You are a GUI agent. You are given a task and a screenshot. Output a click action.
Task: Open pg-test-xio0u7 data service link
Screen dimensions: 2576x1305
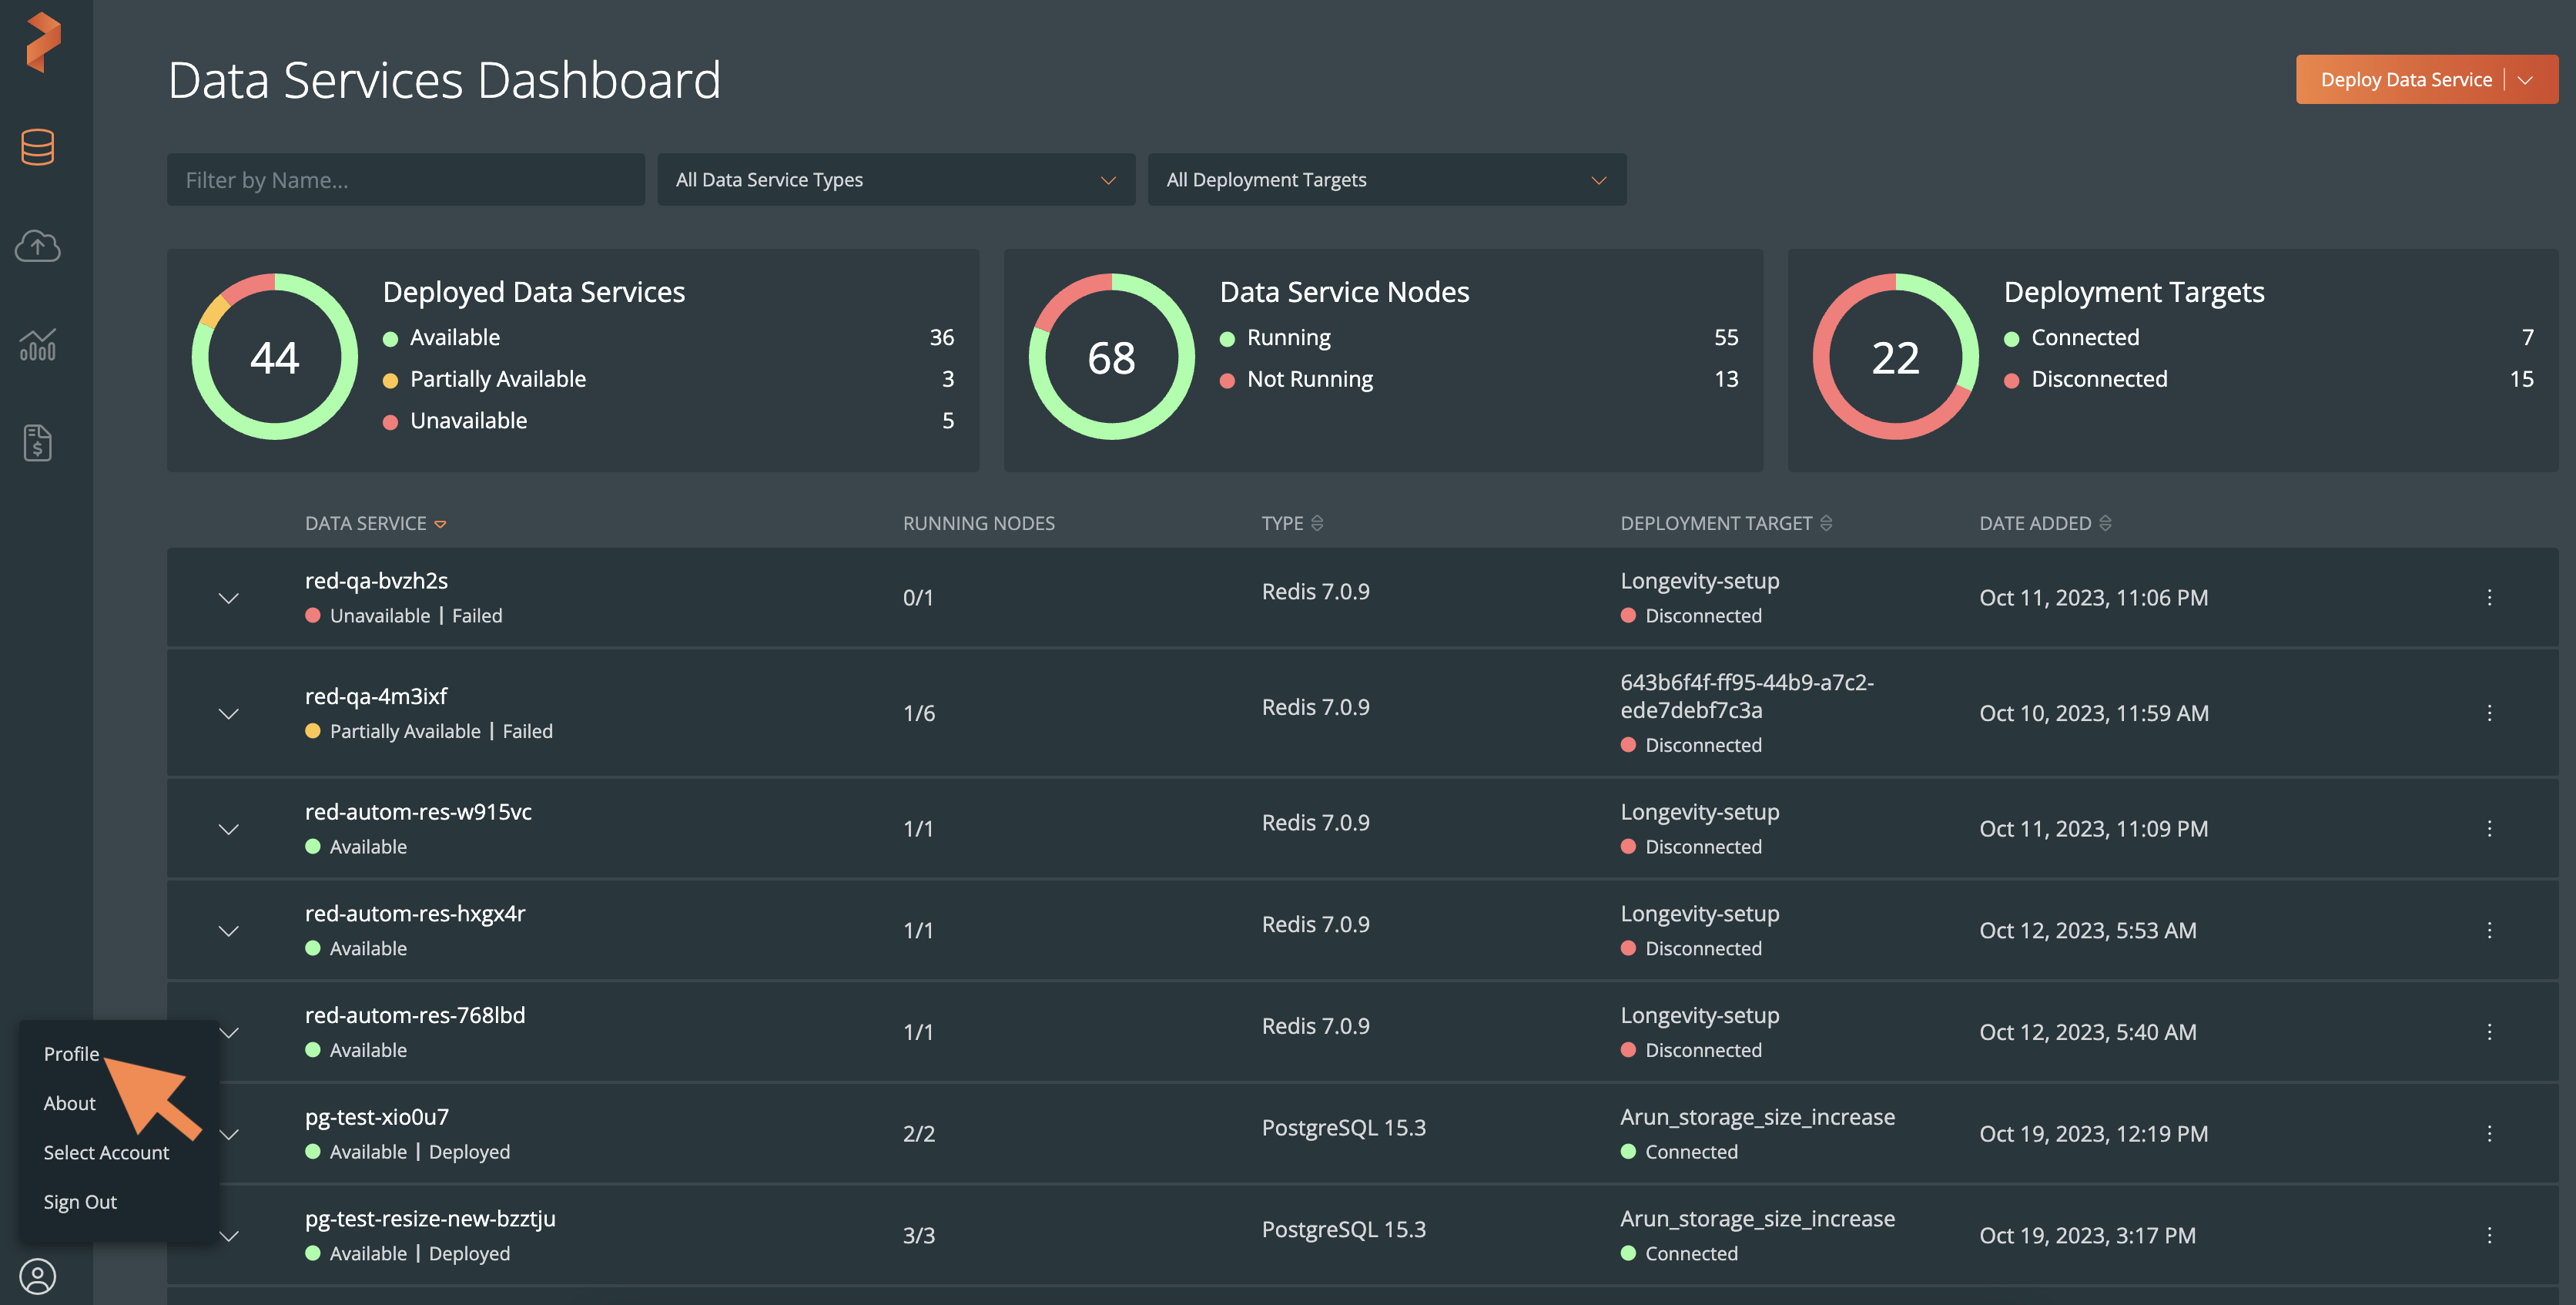[x=377, y=1117]
